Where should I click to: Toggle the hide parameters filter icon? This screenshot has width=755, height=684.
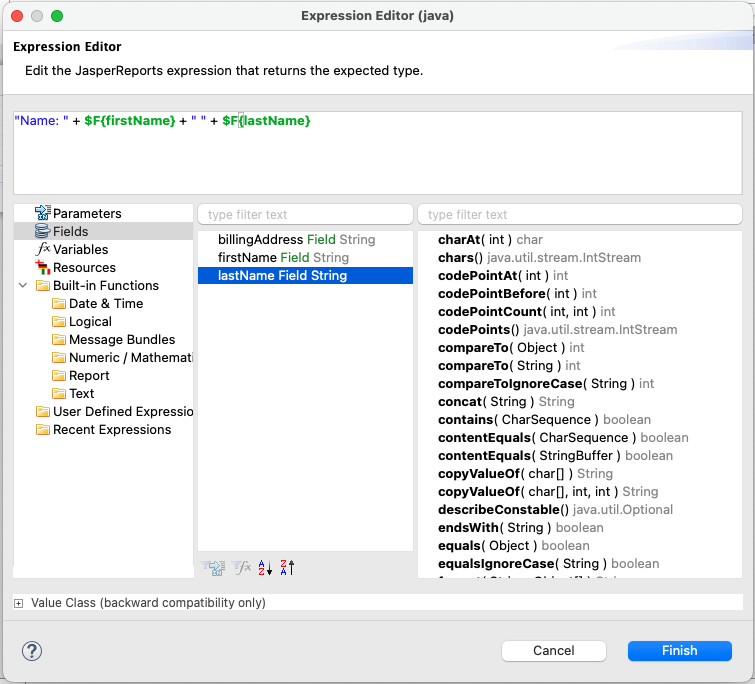click(x=213, y=567)
